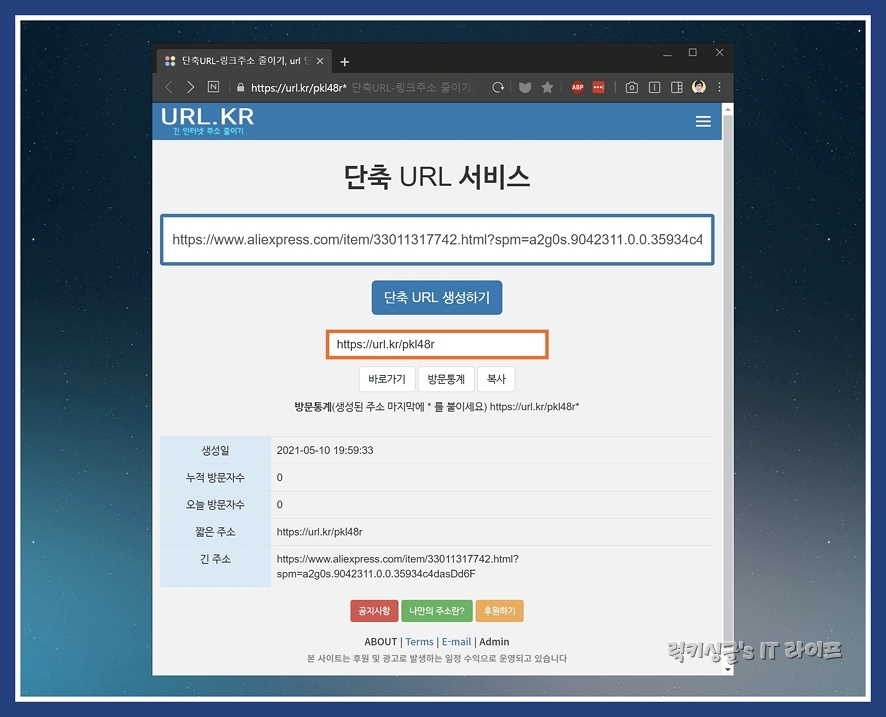Select the 단축URL-링크주소 줄이기 tab

(240, 59)
